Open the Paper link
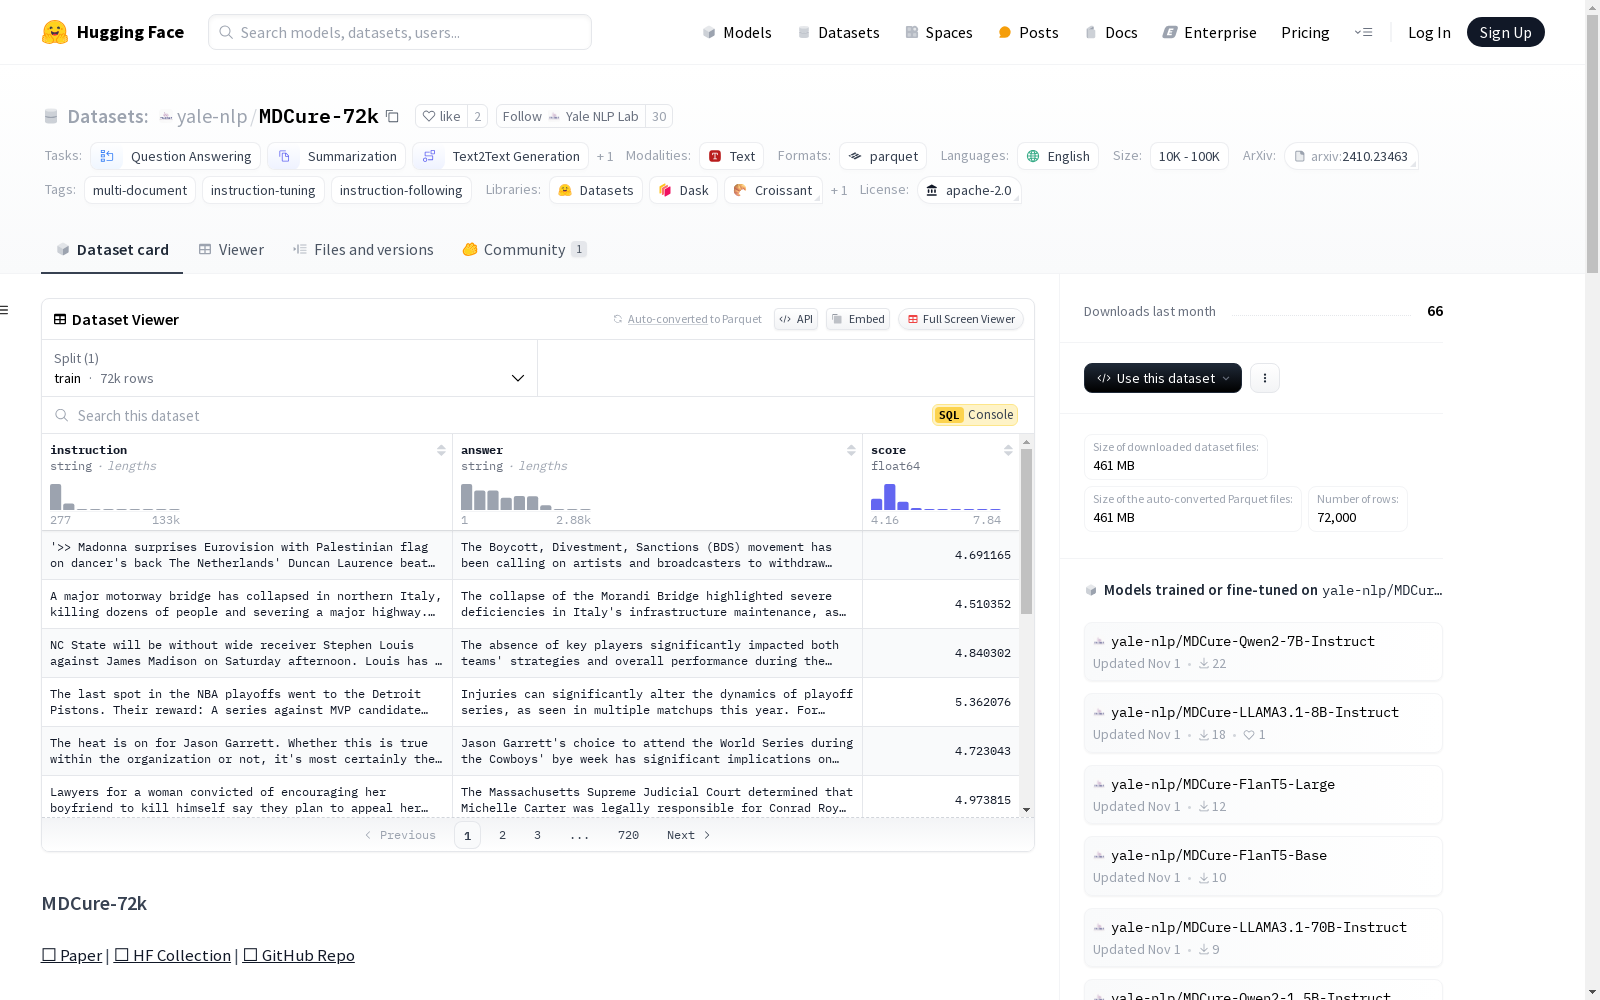Image resolution: width=1600 pixels, height=1000 pixels. pos(71,955)
